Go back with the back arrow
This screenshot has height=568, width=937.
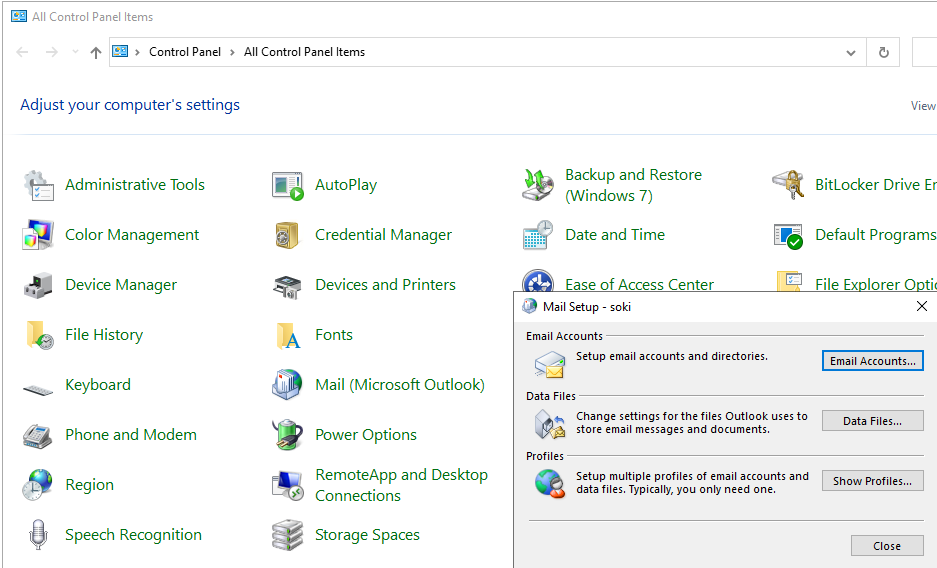click(x=22, y=53)
